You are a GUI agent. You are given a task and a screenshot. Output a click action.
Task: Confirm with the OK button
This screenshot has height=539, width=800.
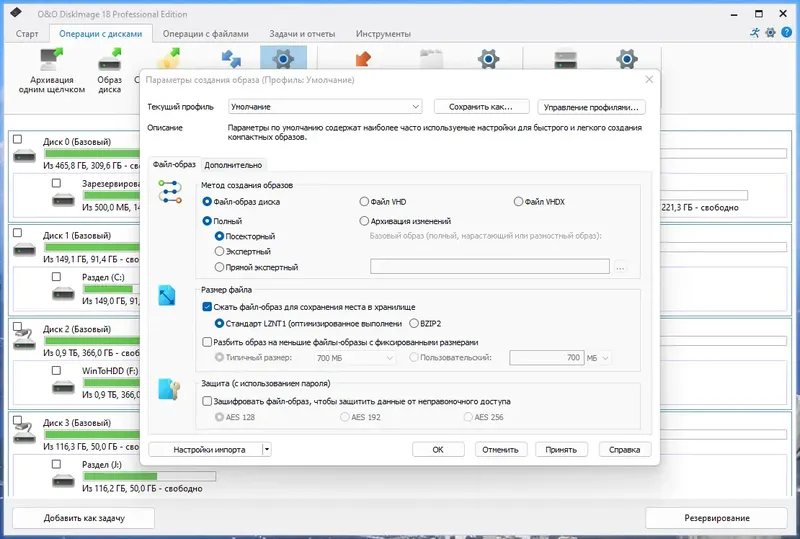[x=438, y=449]
